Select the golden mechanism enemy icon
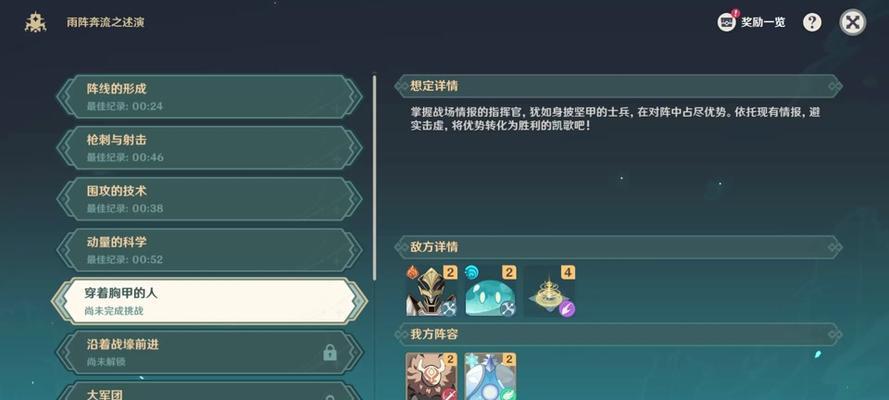The image size is (889, 400). point(549,291)
